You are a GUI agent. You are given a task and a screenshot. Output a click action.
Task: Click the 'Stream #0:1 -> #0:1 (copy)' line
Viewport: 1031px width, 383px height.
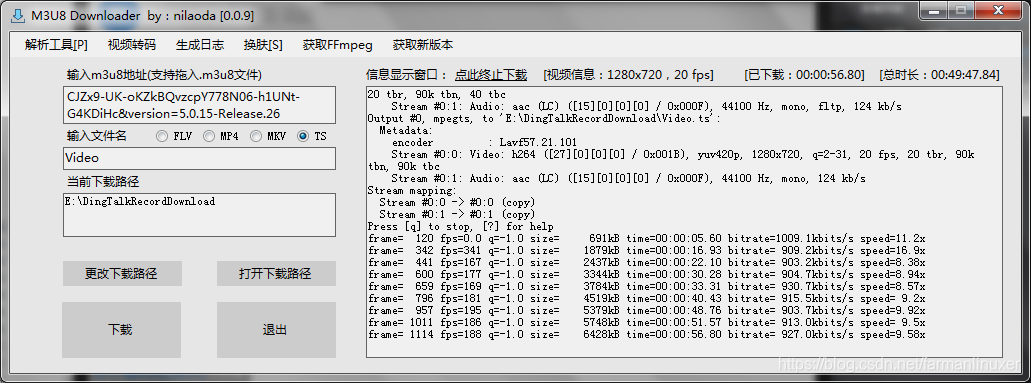click(457, 215)
